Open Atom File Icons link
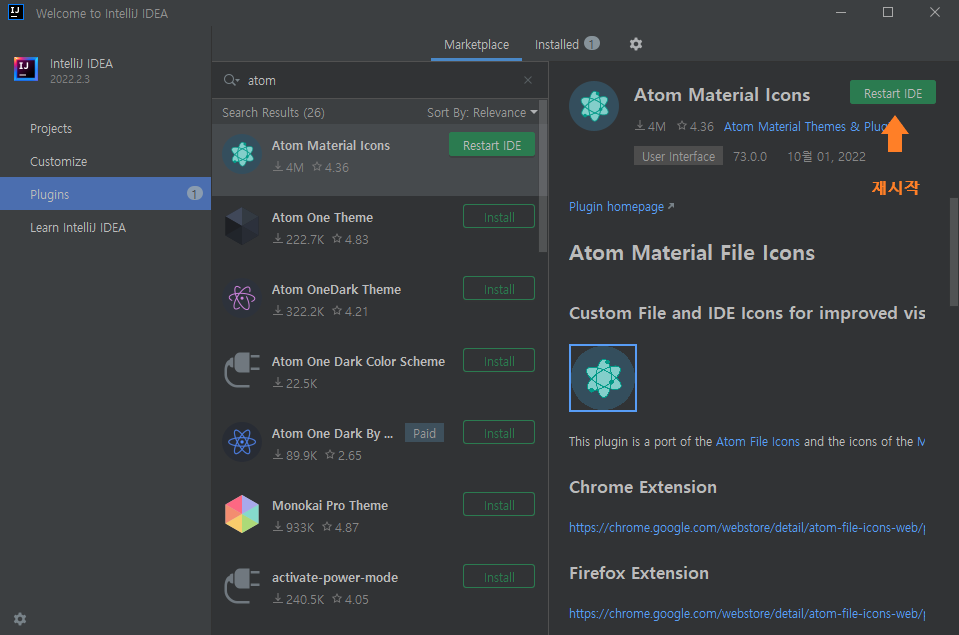This screenshot has height=635, width=959. (x=758, y=442)
